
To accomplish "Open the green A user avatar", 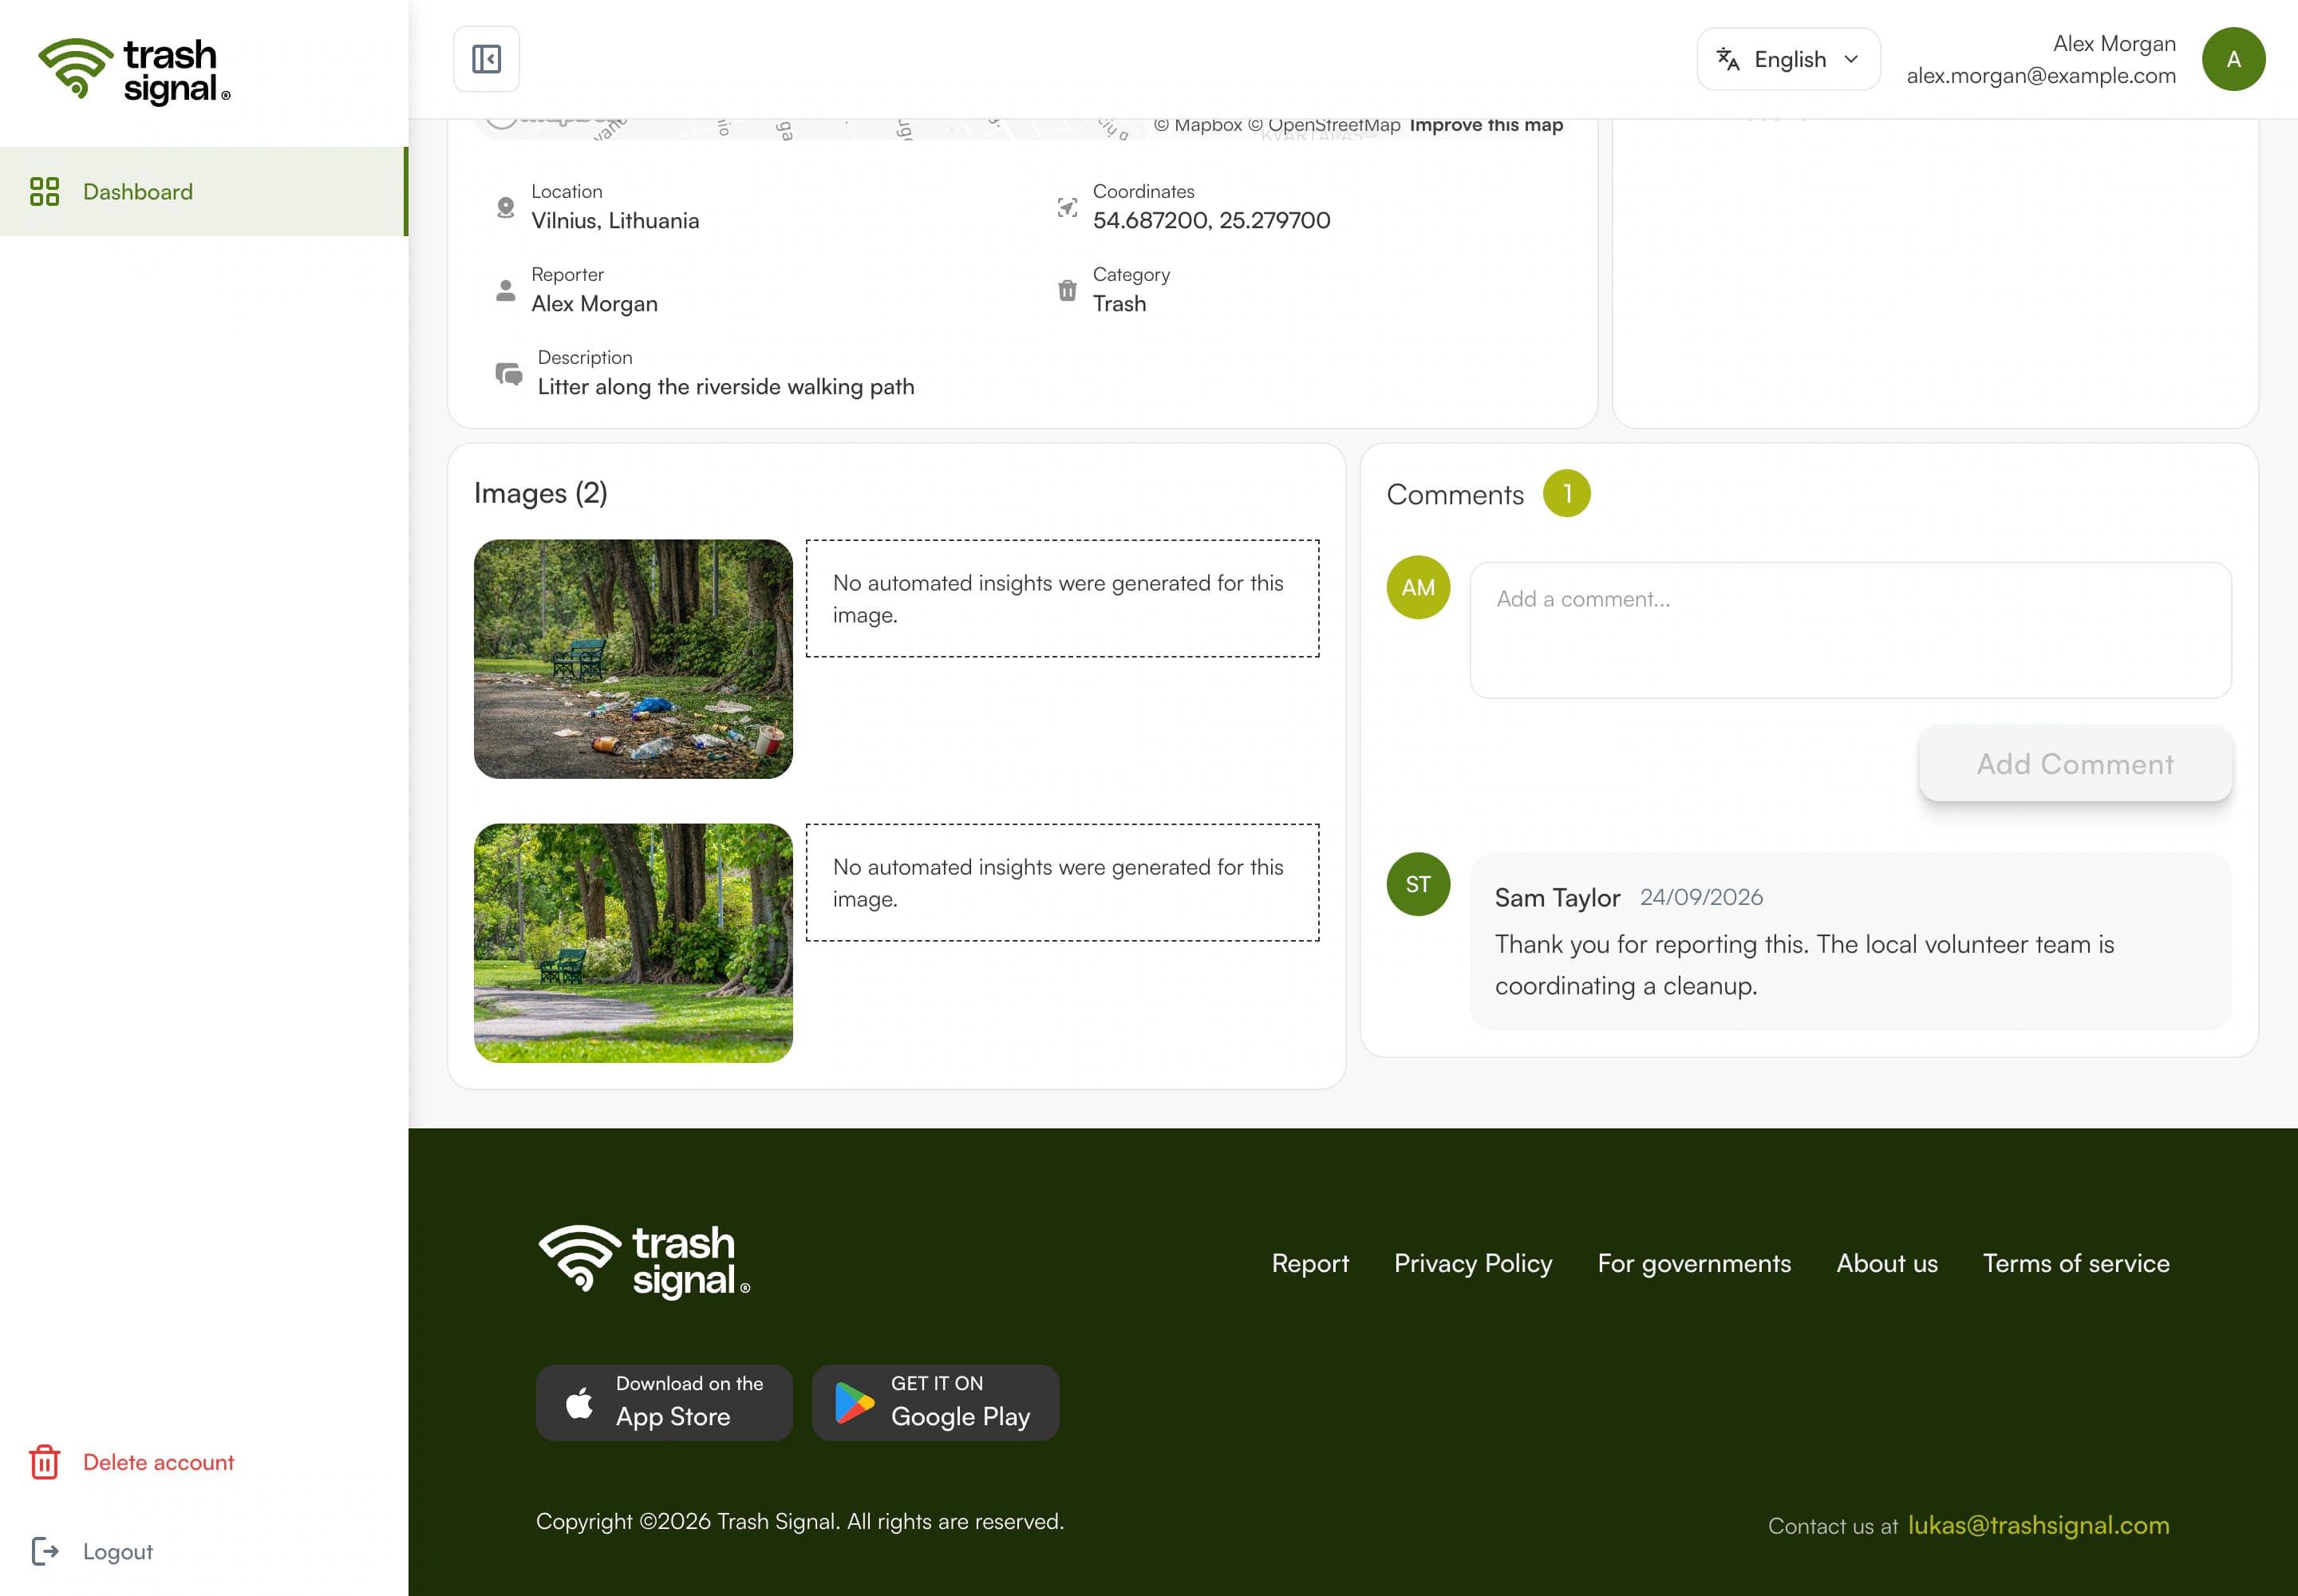I will (2233, 59).
